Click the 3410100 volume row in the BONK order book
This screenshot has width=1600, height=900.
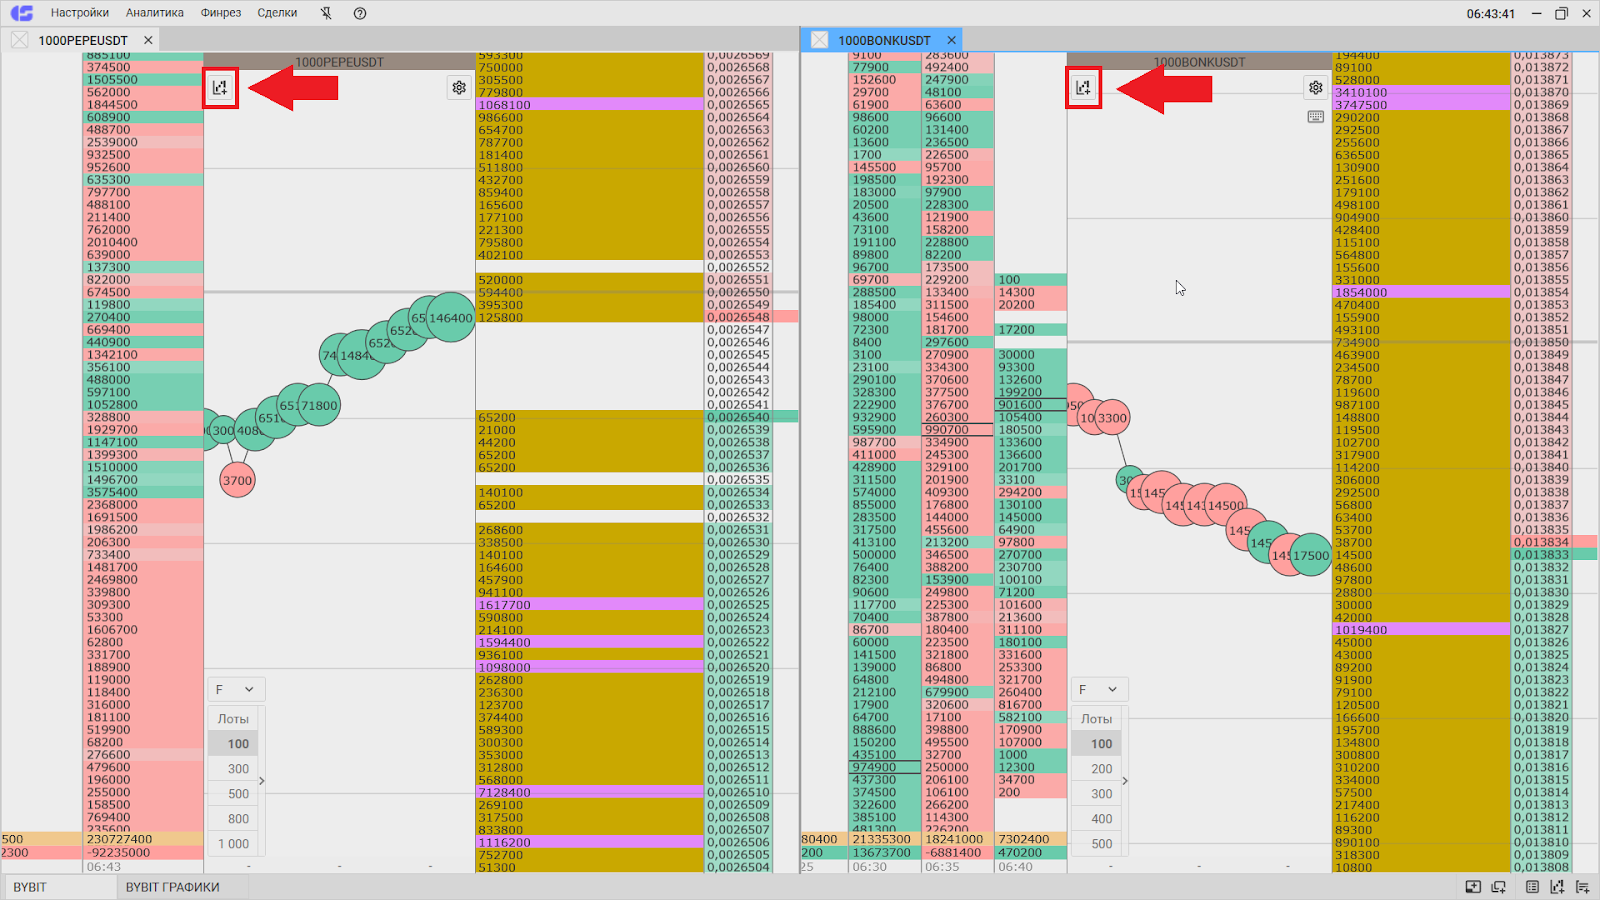[x=1421, y=92]
